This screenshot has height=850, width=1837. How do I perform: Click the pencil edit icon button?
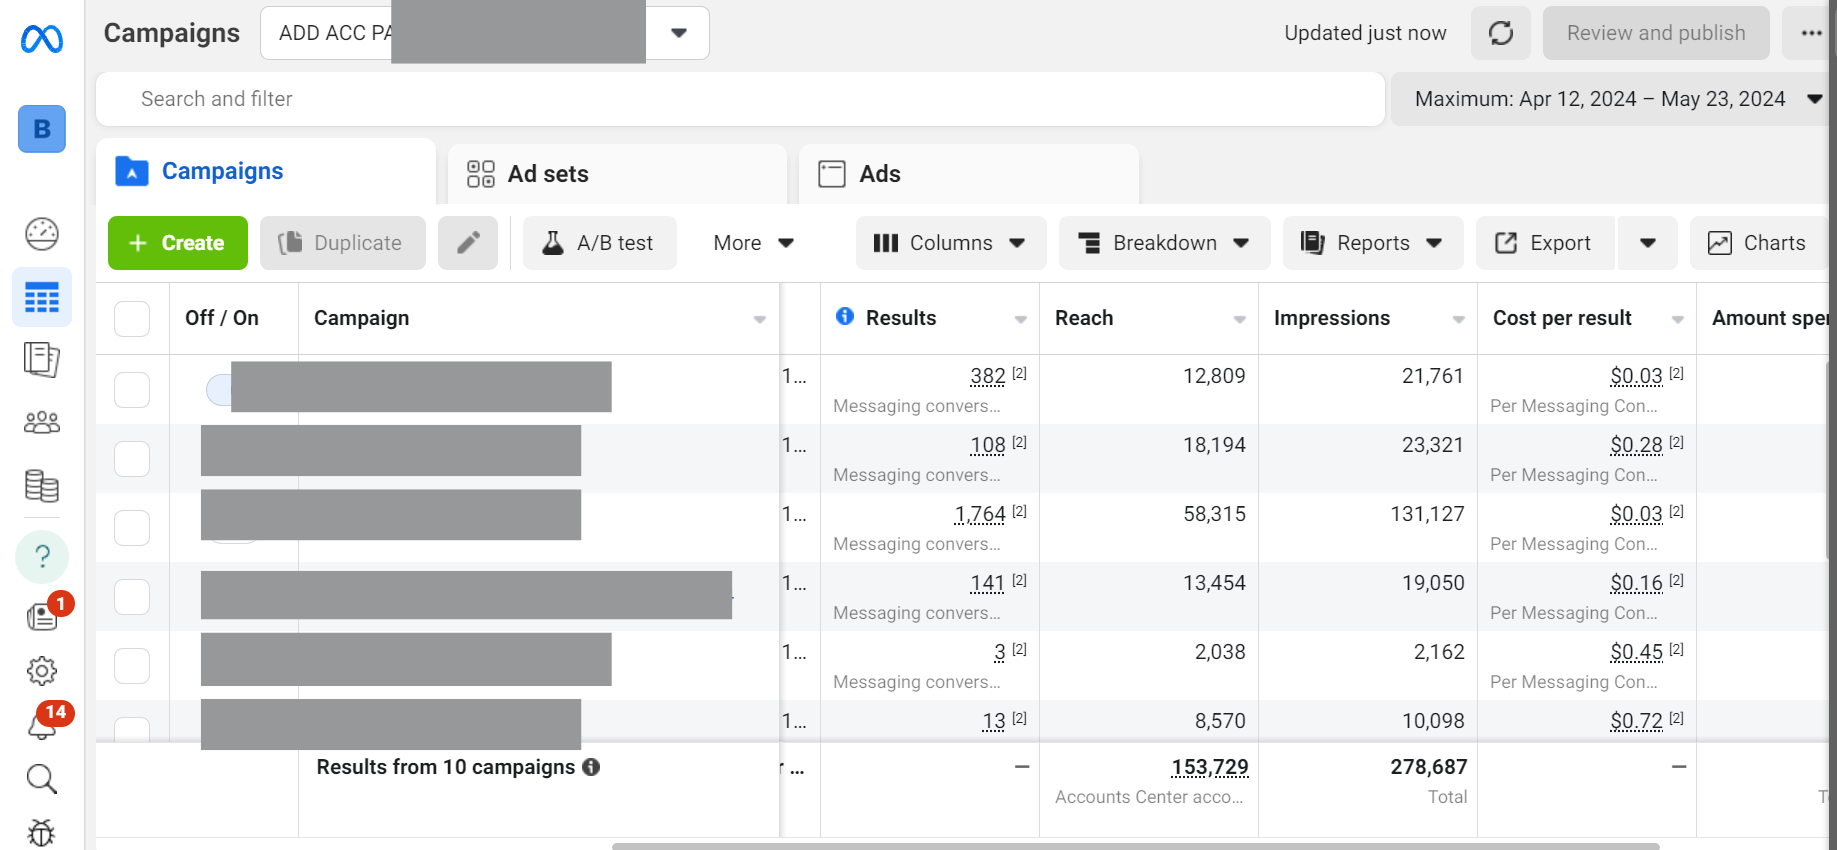click(468, 243)
